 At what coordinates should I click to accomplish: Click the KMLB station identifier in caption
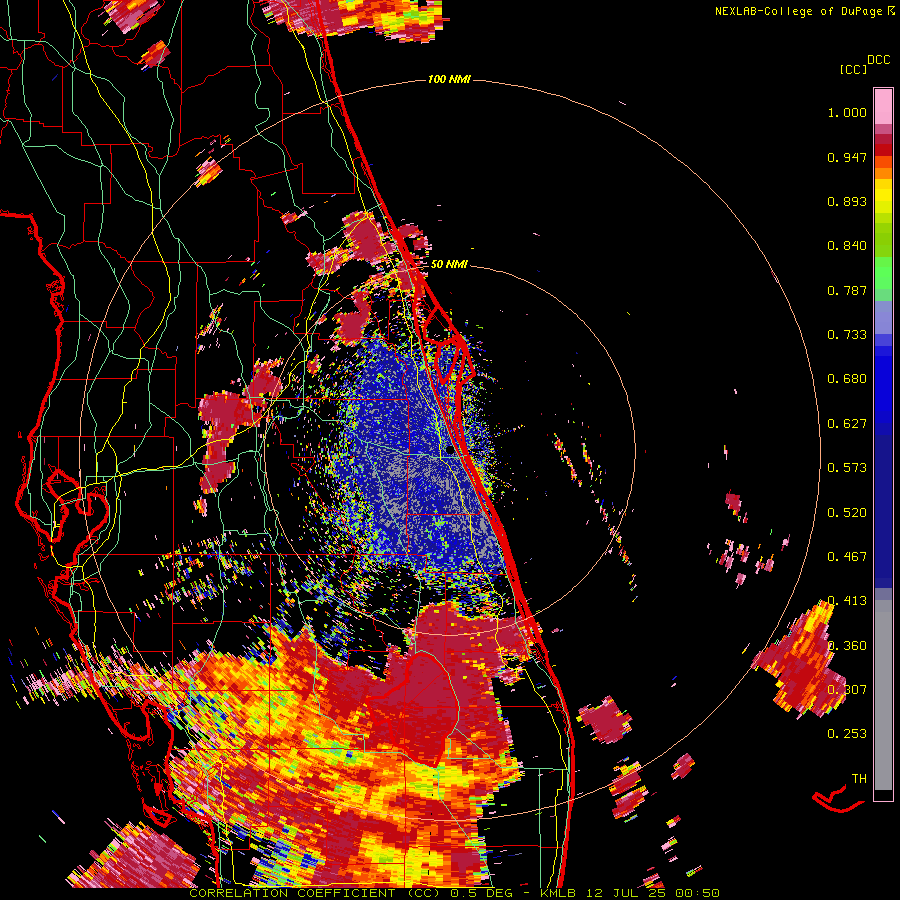point(560,893)
